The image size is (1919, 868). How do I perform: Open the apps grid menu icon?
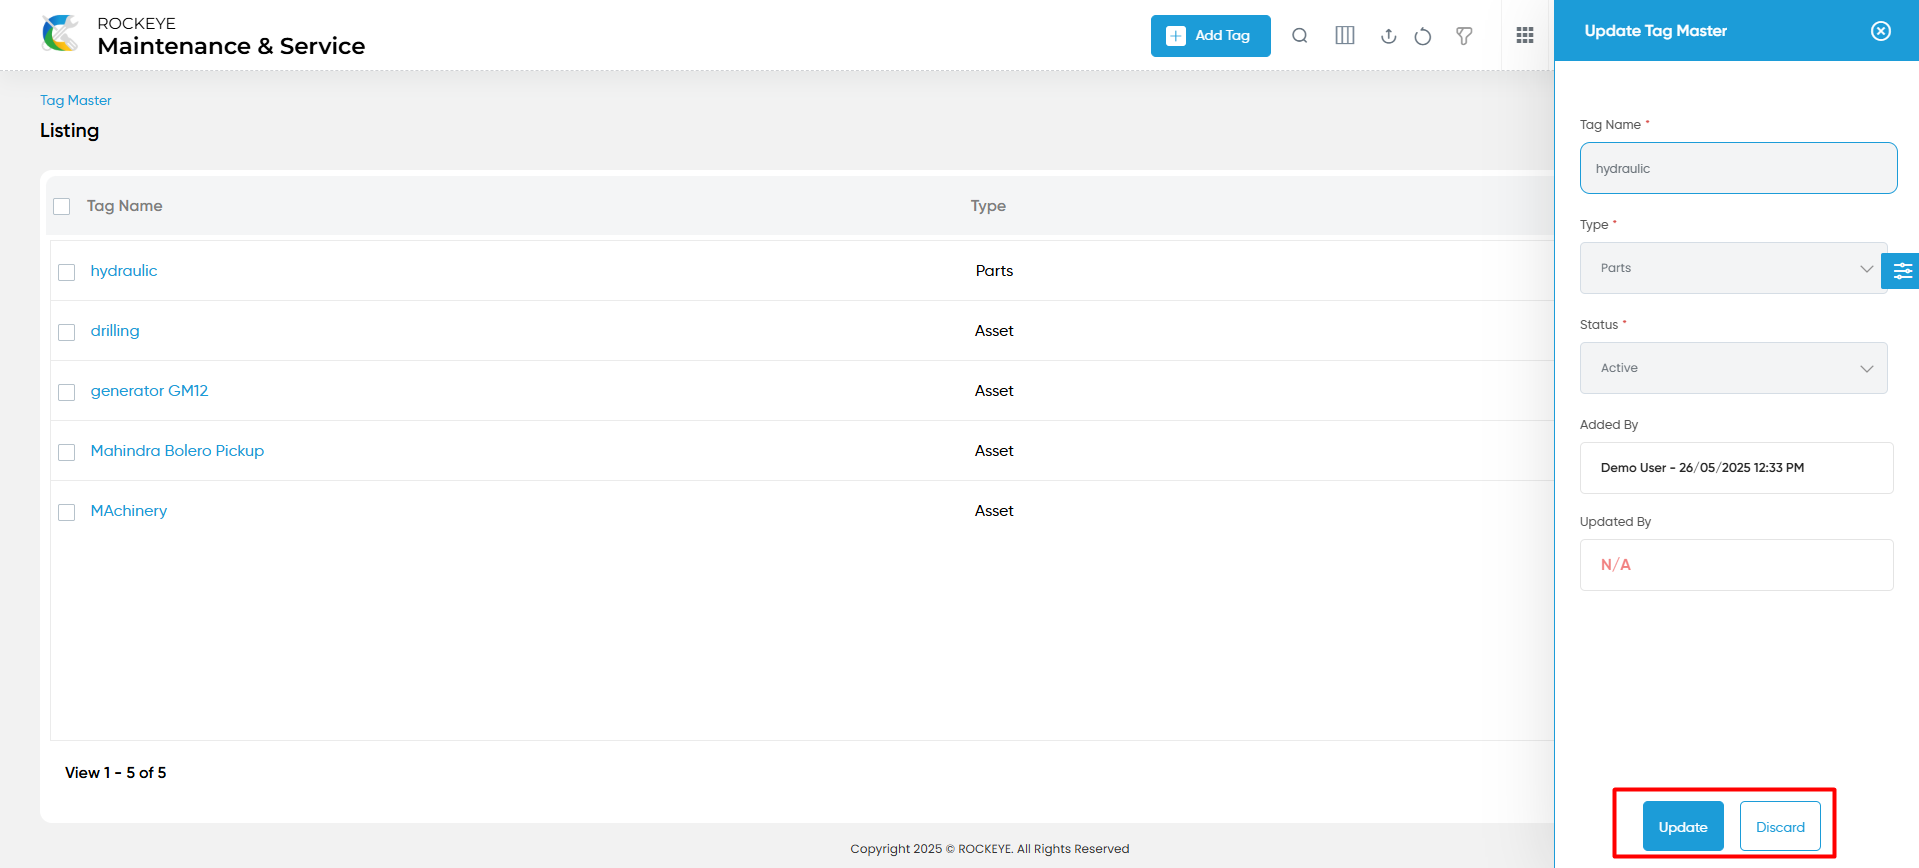pyautogui.click(x=1525, y=35)
